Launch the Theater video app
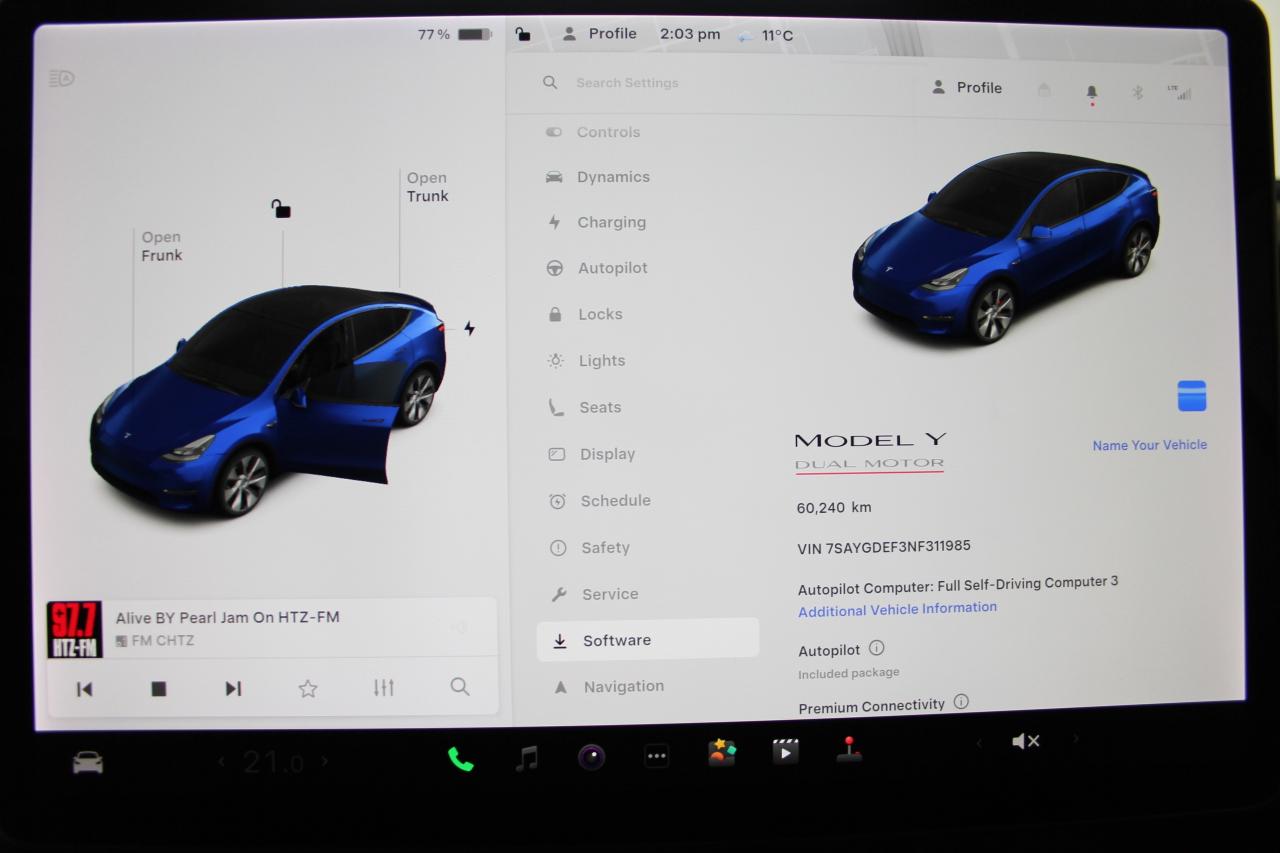Screen dimensions: 1280x853 (x=786, y=751)
